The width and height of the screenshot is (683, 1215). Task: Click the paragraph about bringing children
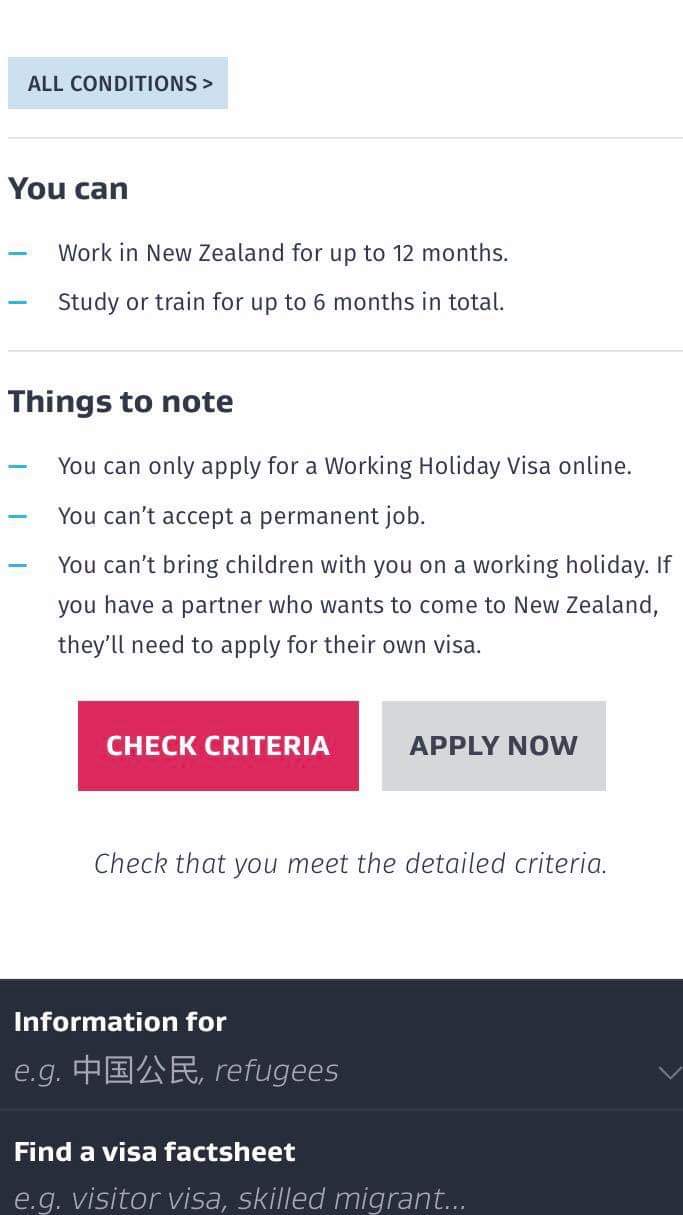pyautogui.click(x=365, y=605)
